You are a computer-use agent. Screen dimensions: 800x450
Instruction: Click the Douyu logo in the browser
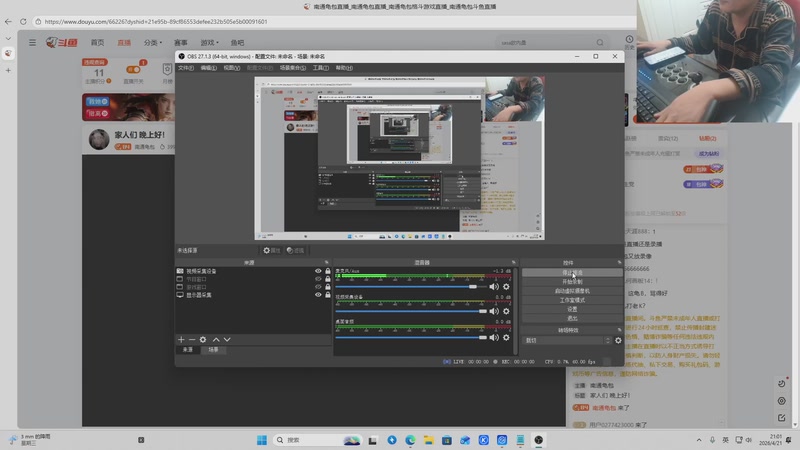click(x=61, y=43)
